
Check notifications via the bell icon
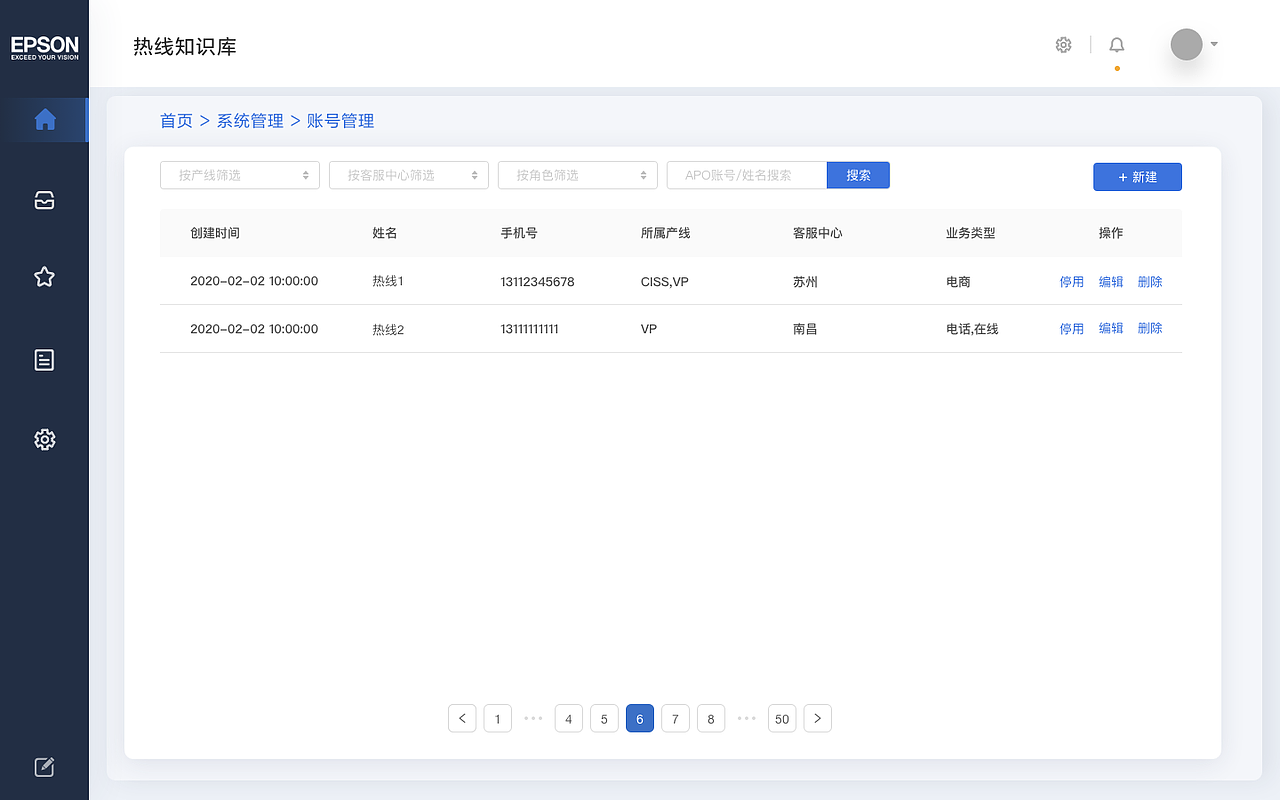[1116, 44]
